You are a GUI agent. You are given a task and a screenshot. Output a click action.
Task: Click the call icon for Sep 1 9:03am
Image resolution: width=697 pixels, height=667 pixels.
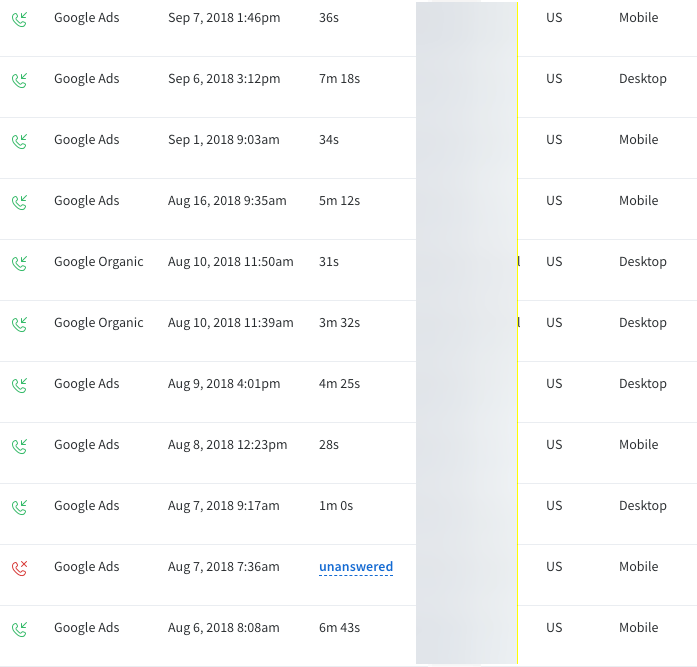19,141
